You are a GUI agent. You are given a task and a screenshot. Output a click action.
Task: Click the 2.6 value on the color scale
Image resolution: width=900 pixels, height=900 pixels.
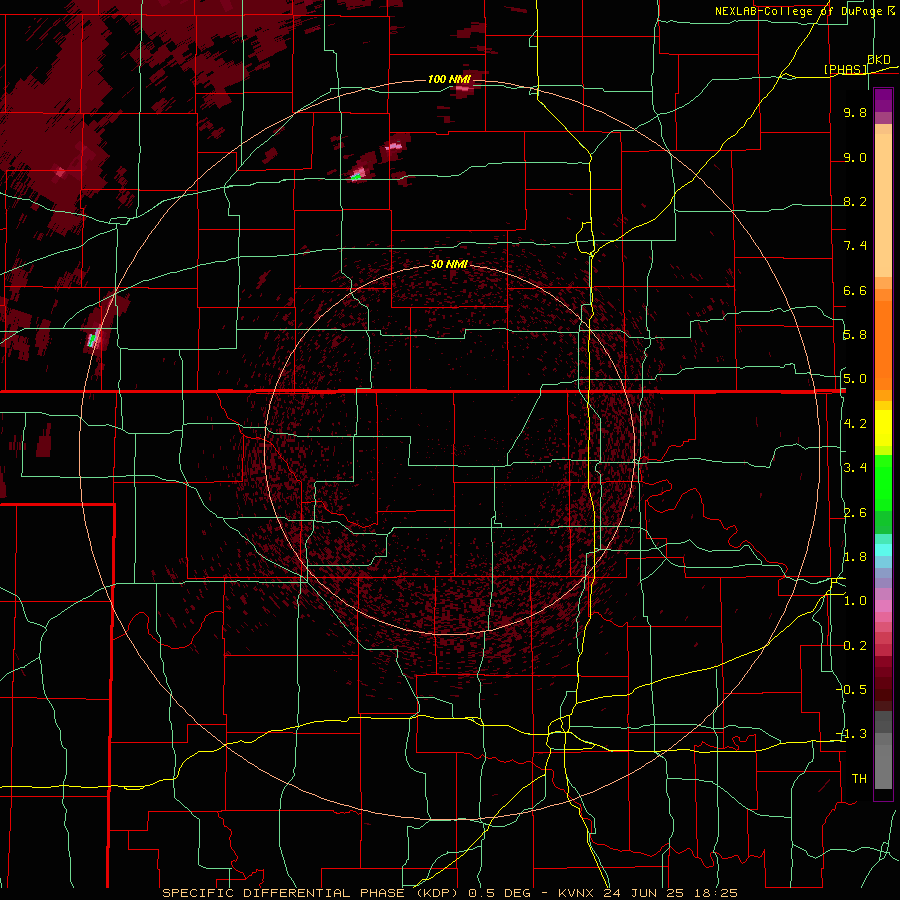855,513
